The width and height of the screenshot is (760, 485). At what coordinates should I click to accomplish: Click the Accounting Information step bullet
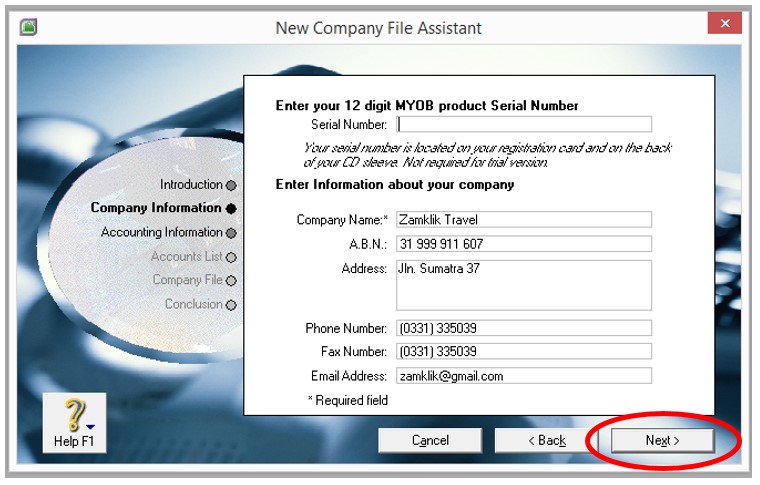[x=231, y=233]
